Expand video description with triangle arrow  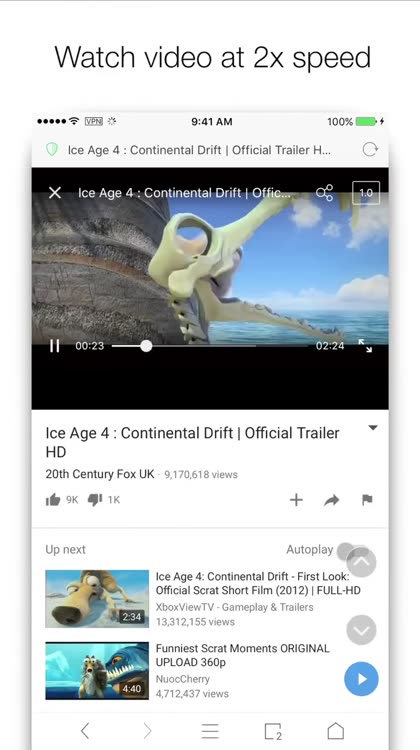coord(373,428)
